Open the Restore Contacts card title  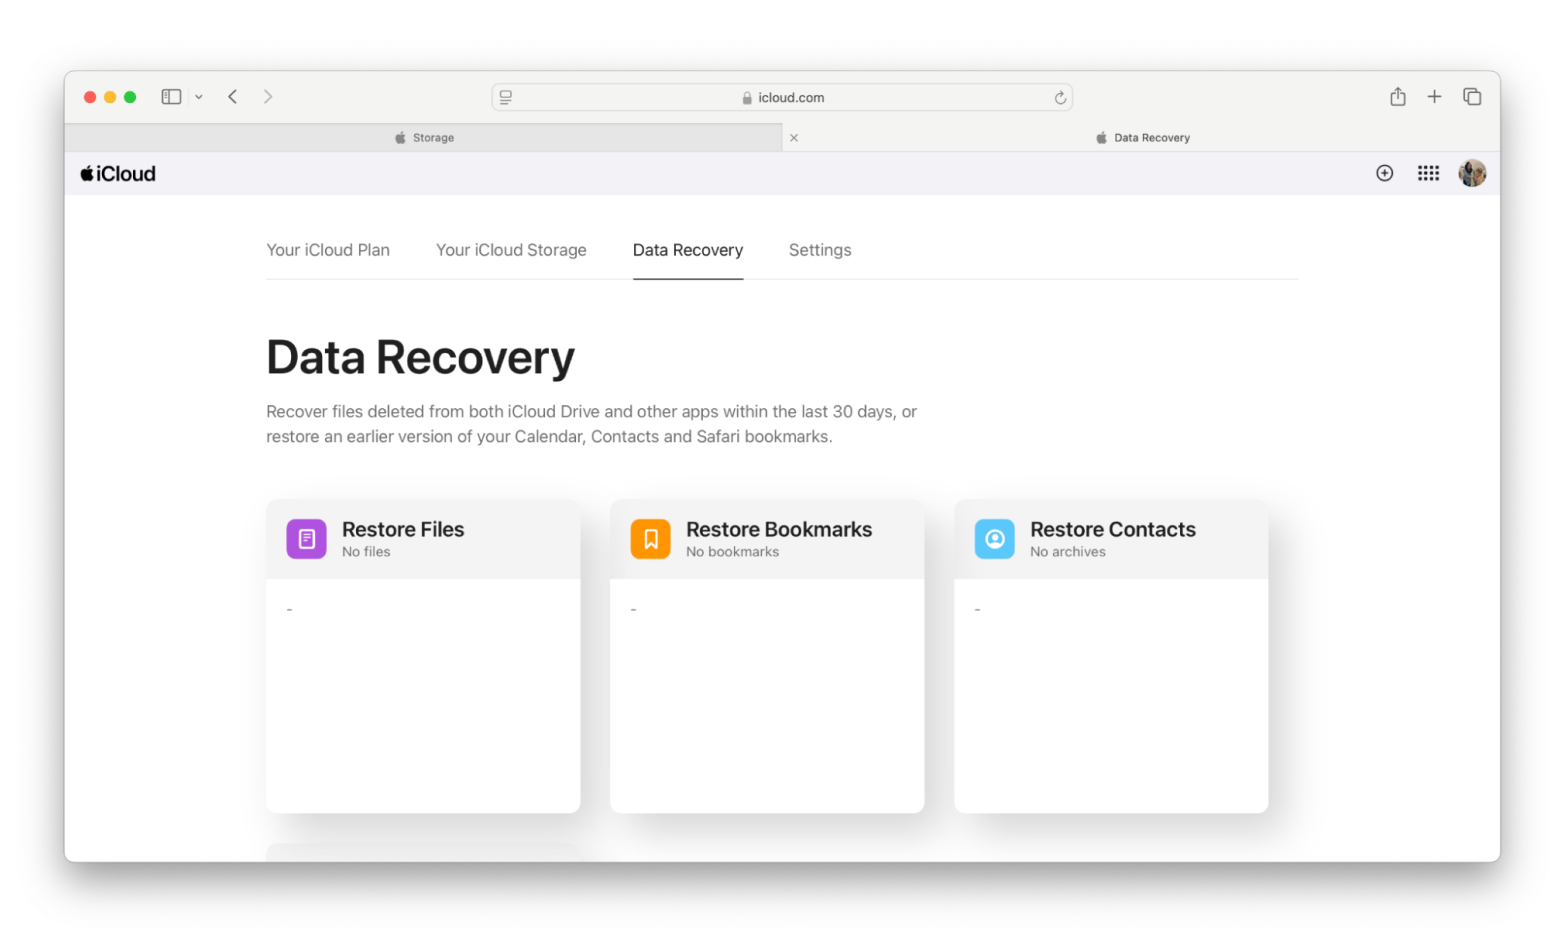tap(1113, 529)
